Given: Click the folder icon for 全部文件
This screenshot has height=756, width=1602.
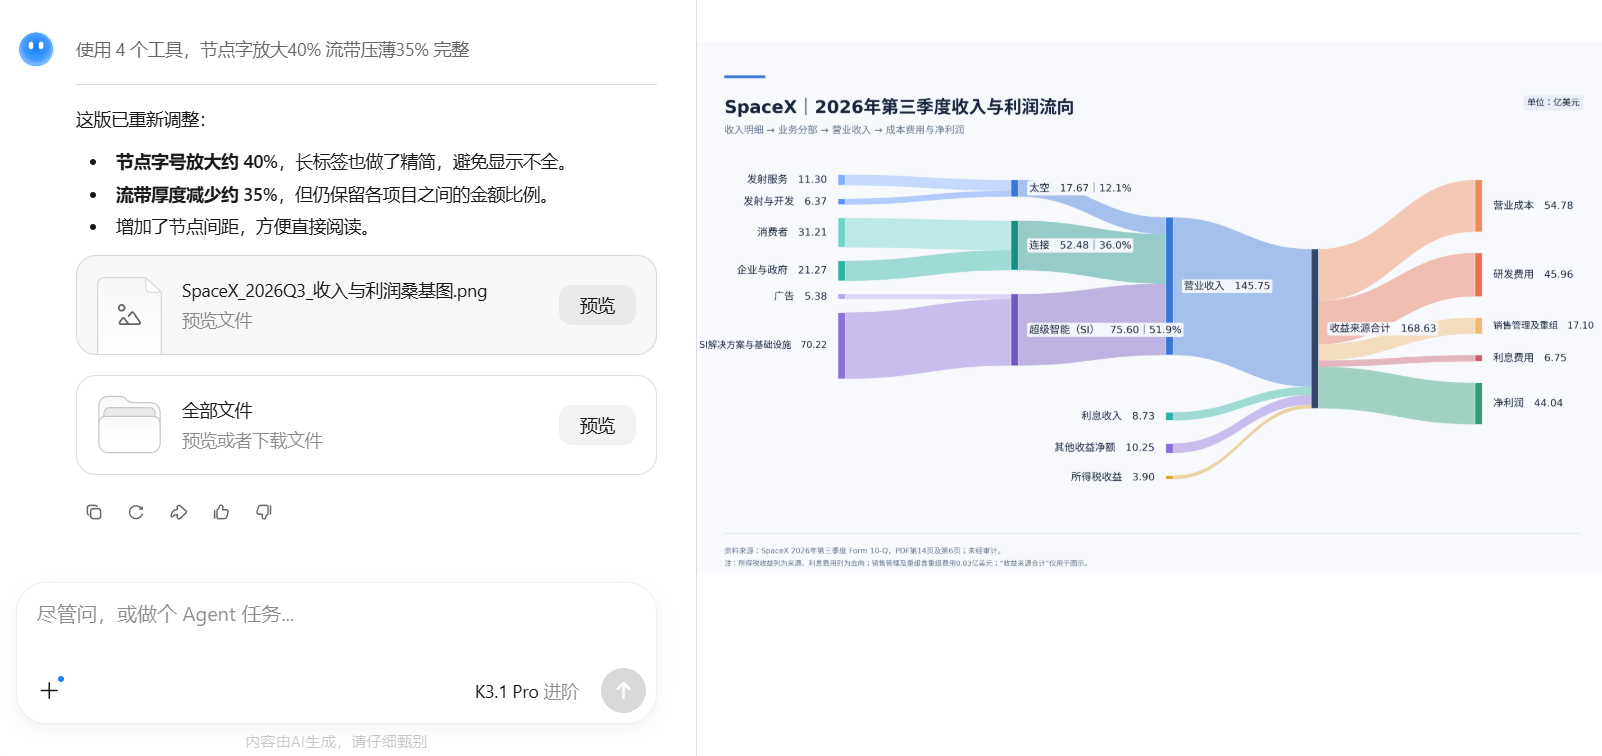Looking at the screenshot, I should coord(129,425).
